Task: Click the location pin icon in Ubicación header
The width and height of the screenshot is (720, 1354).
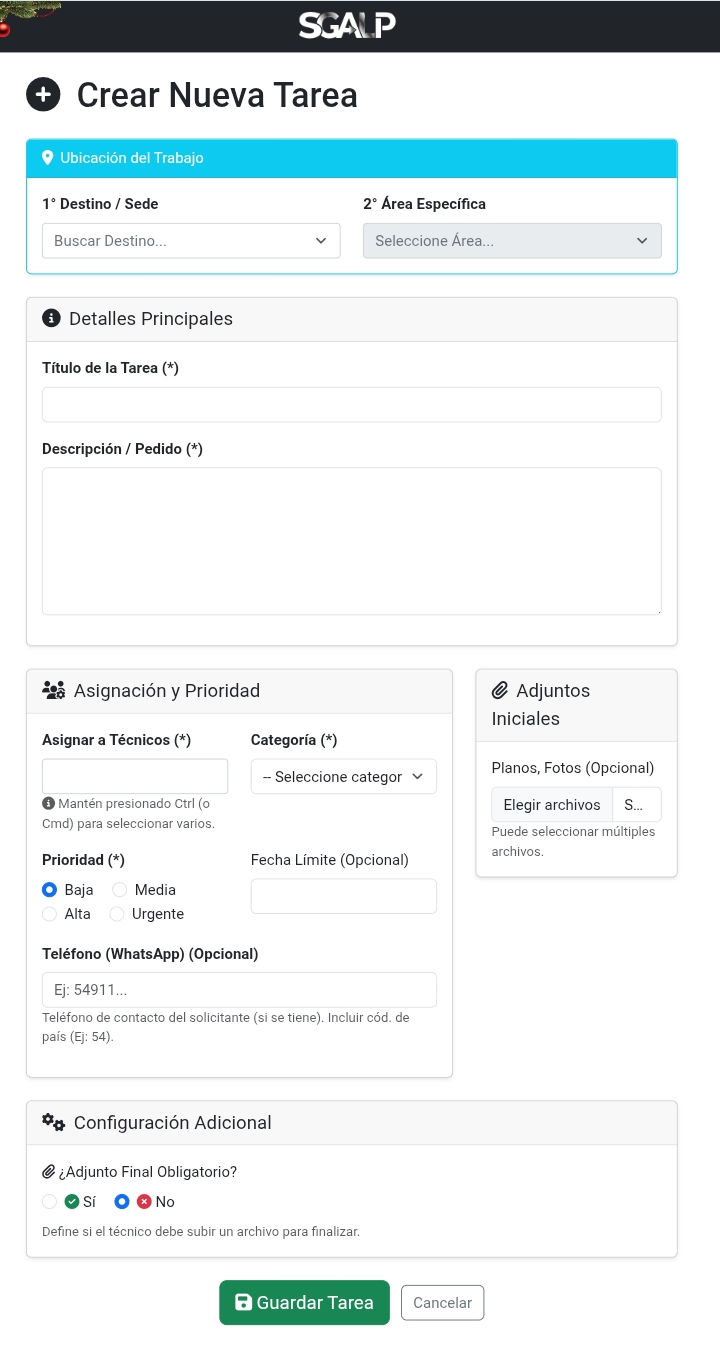Action: point(47,158)
